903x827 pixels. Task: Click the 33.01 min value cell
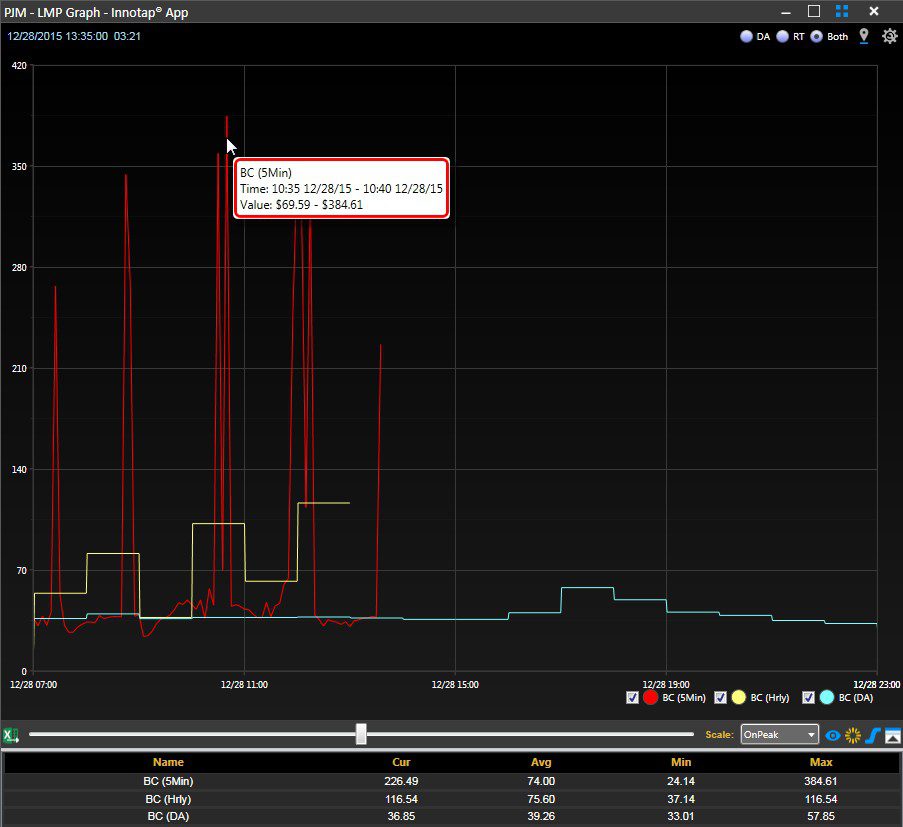681,816
